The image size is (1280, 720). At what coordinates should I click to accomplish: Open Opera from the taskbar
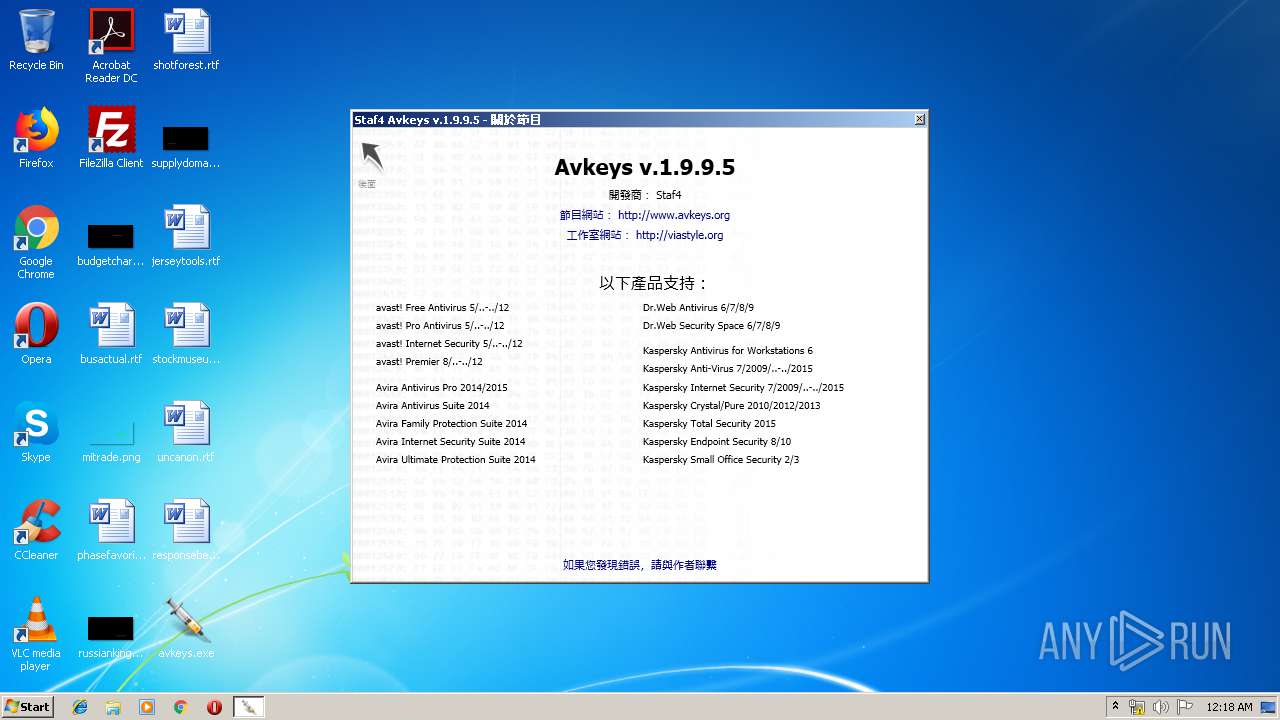(214, 707)
